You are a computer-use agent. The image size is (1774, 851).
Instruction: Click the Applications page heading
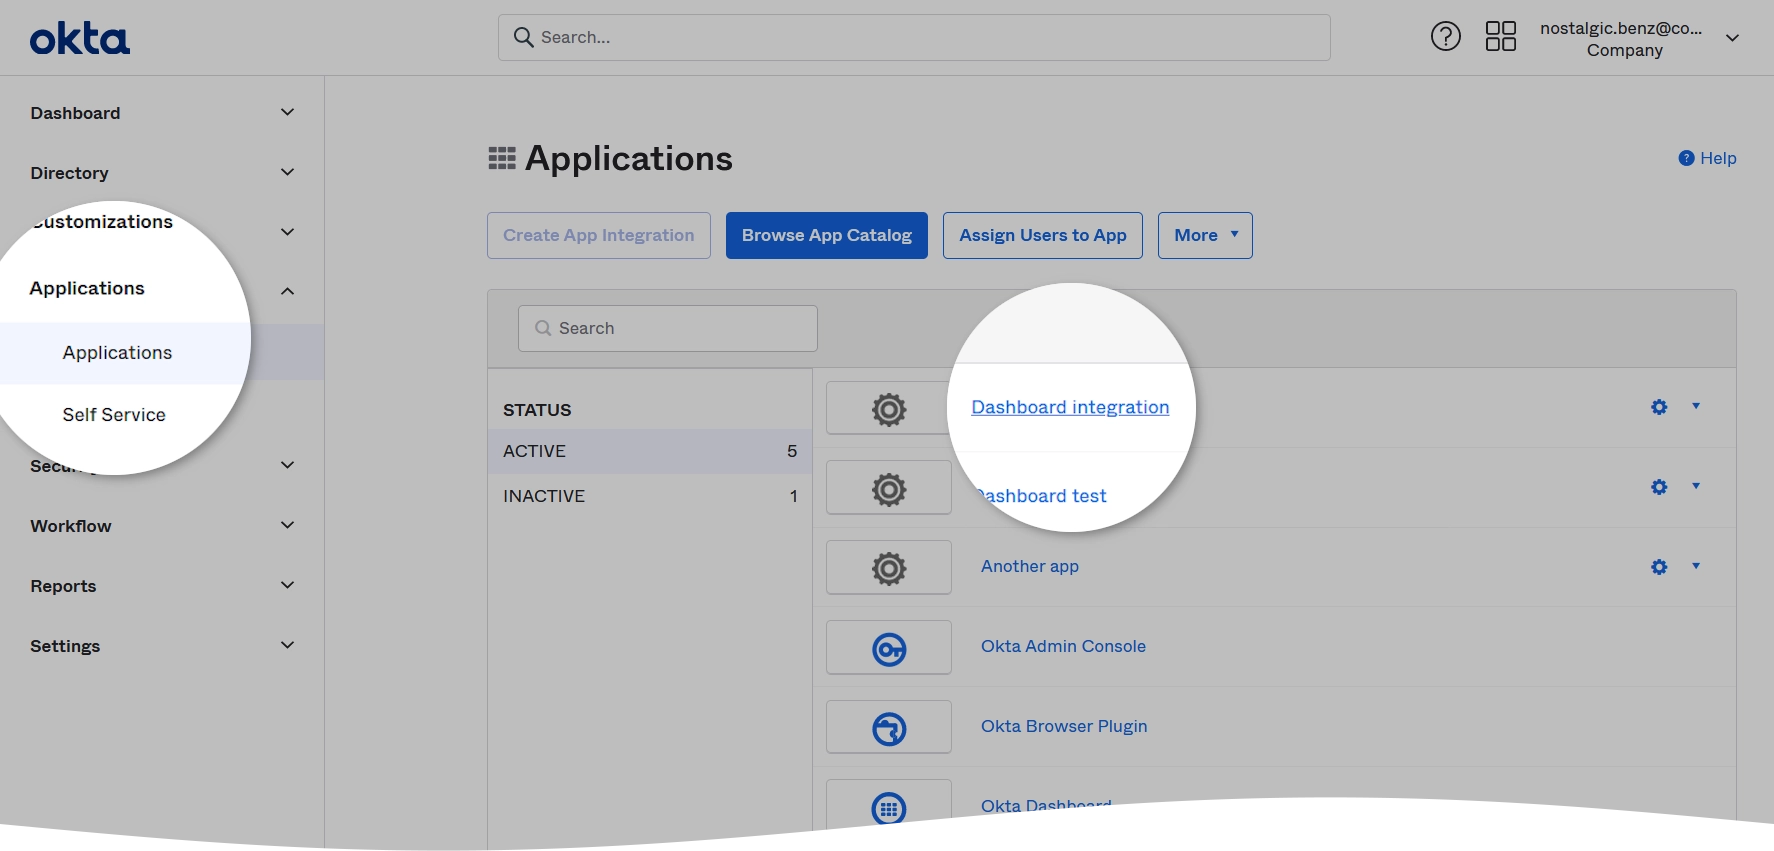point(629,158)
